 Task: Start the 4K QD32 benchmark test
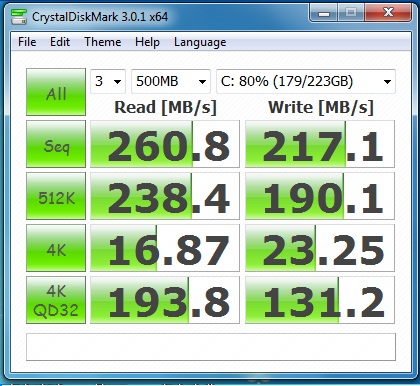point(56,300)
